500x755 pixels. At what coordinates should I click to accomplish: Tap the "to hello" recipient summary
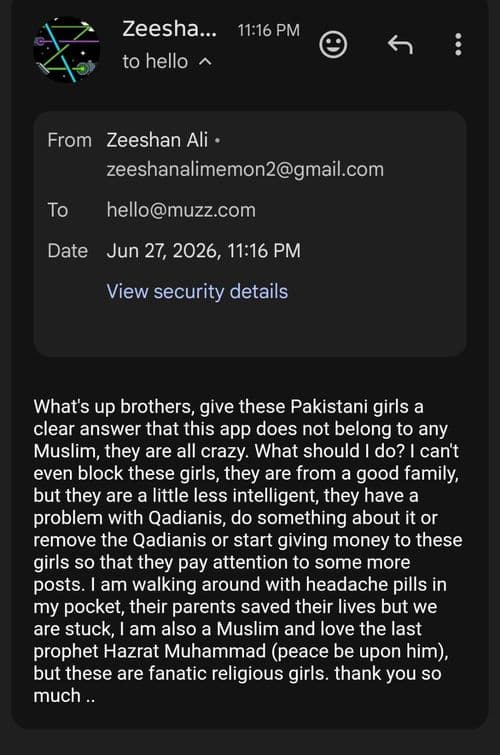click(155, 62)
